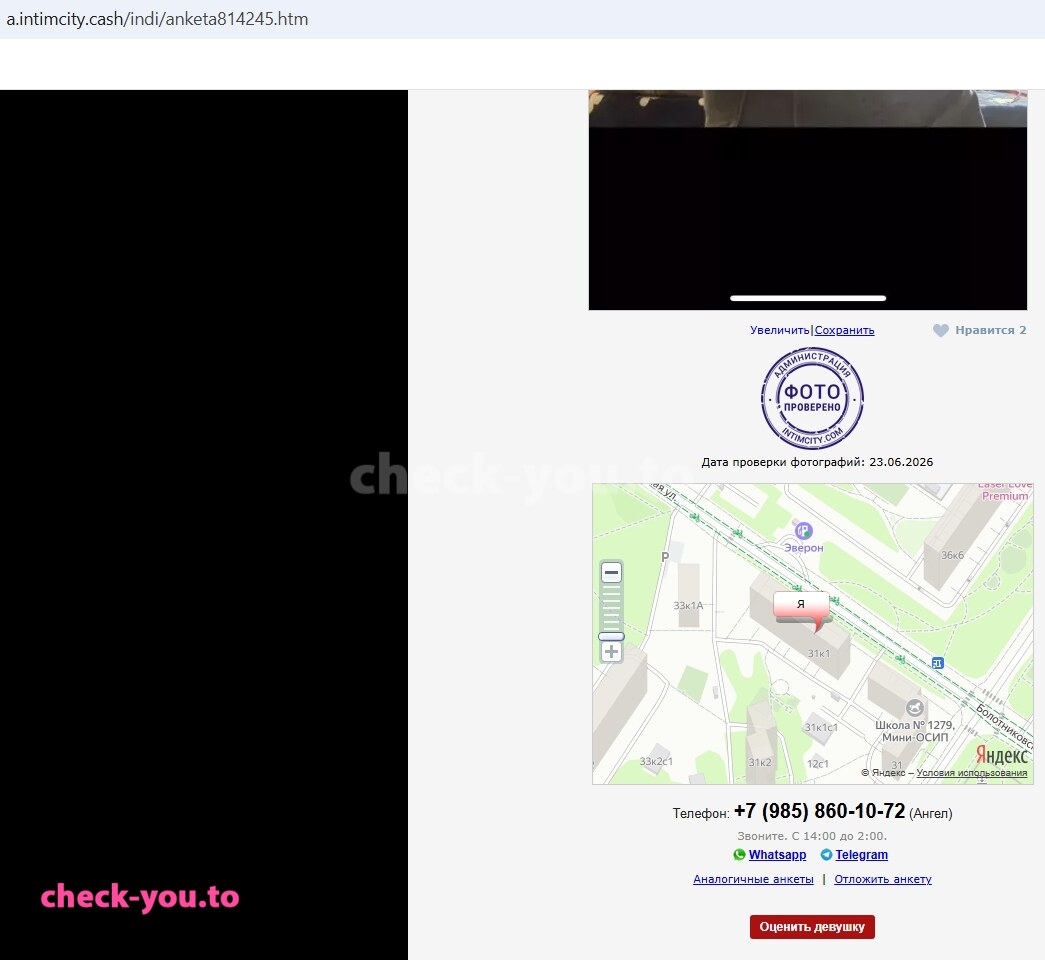Click the Отложить анкету link
Screen dimensions: 1045x960
click(883, 879)
